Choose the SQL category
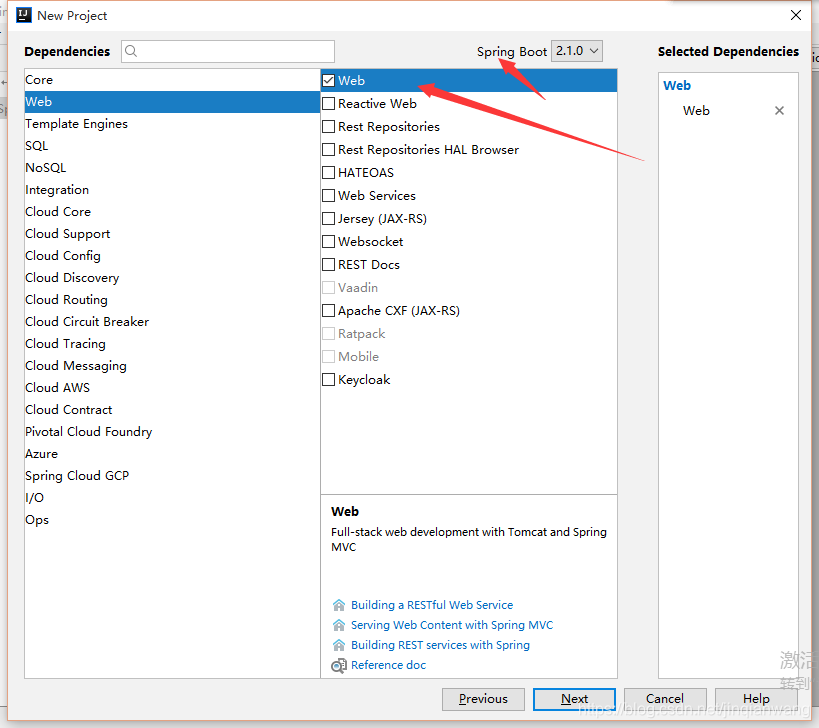This screenshot has height=728, width=819. pyautogui.click(x=172, y=146)
